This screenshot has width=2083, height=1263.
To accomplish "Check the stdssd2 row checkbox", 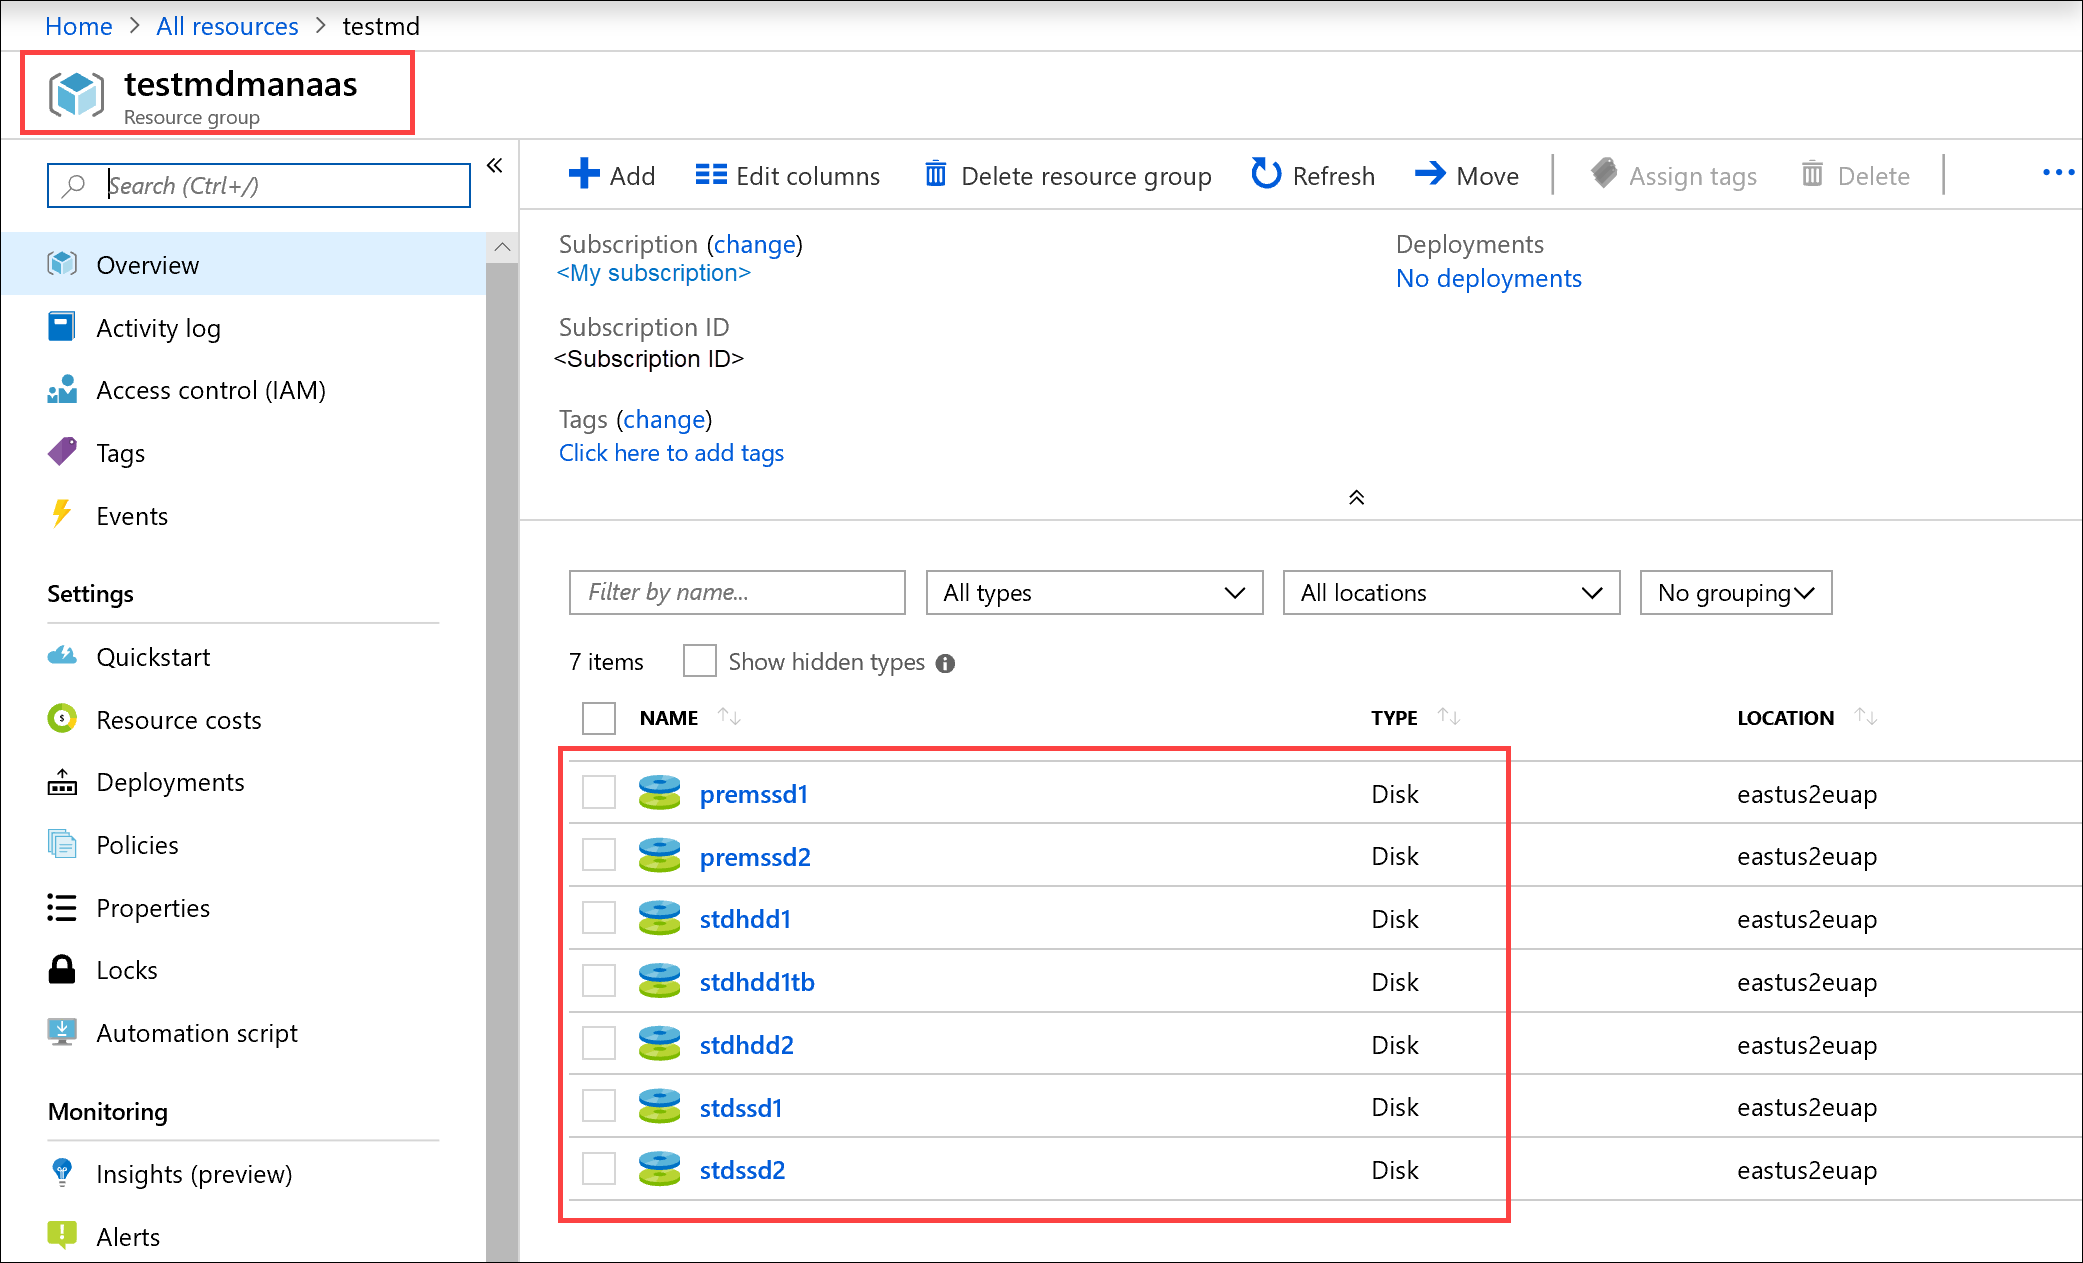I will click(599, 1168).
